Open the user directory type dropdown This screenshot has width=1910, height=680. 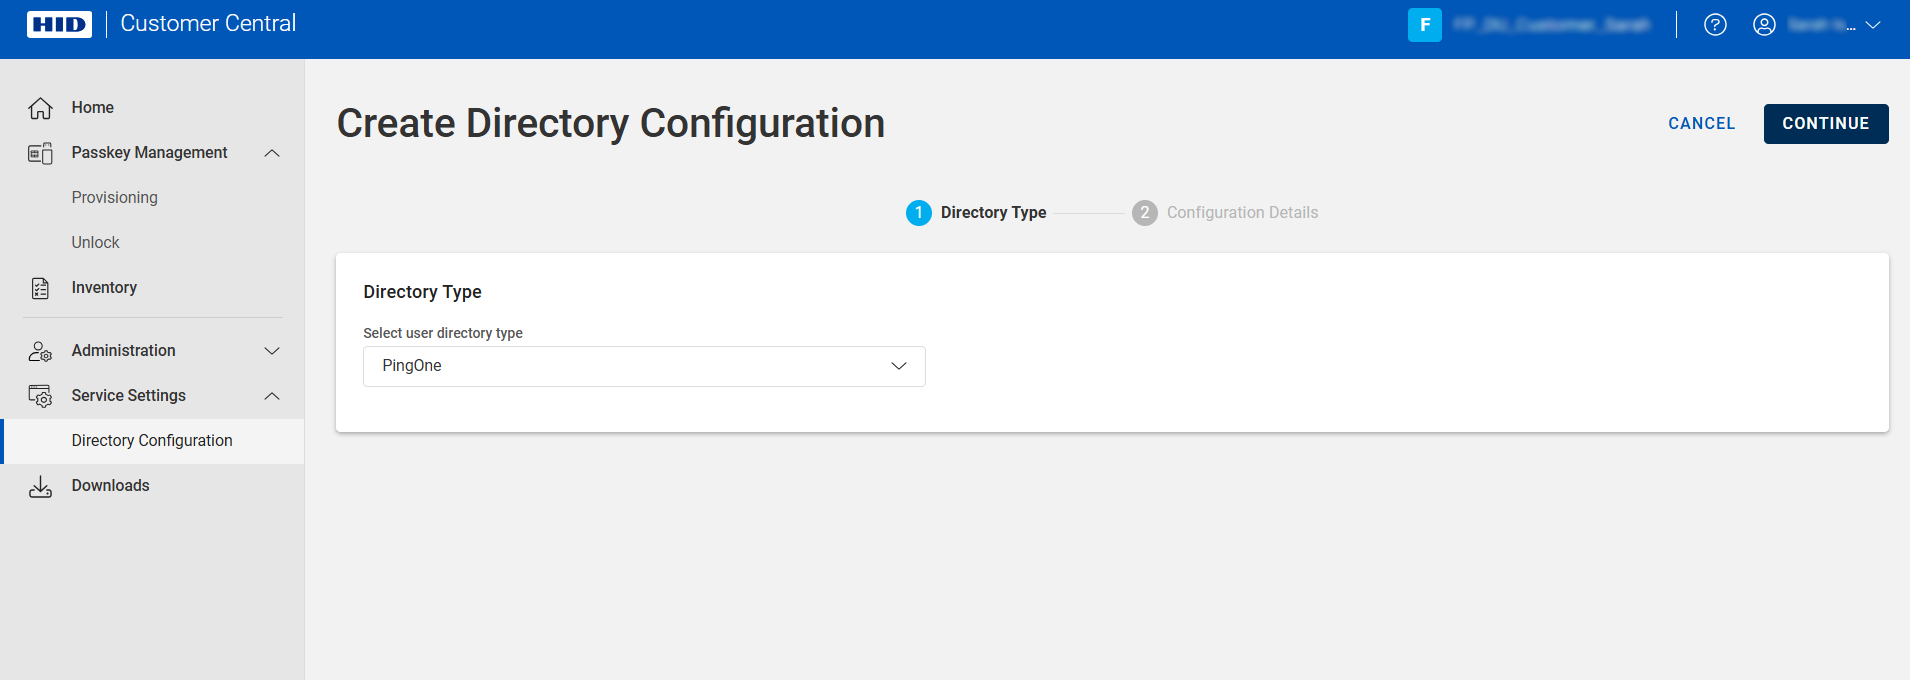(644, 366)
